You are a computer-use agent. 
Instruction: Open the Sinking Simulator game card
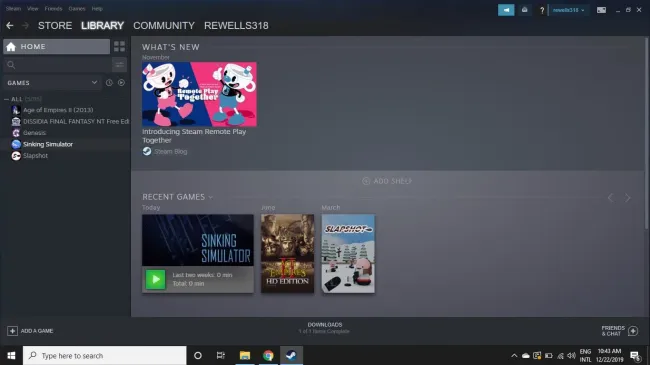tap(198, 240)
